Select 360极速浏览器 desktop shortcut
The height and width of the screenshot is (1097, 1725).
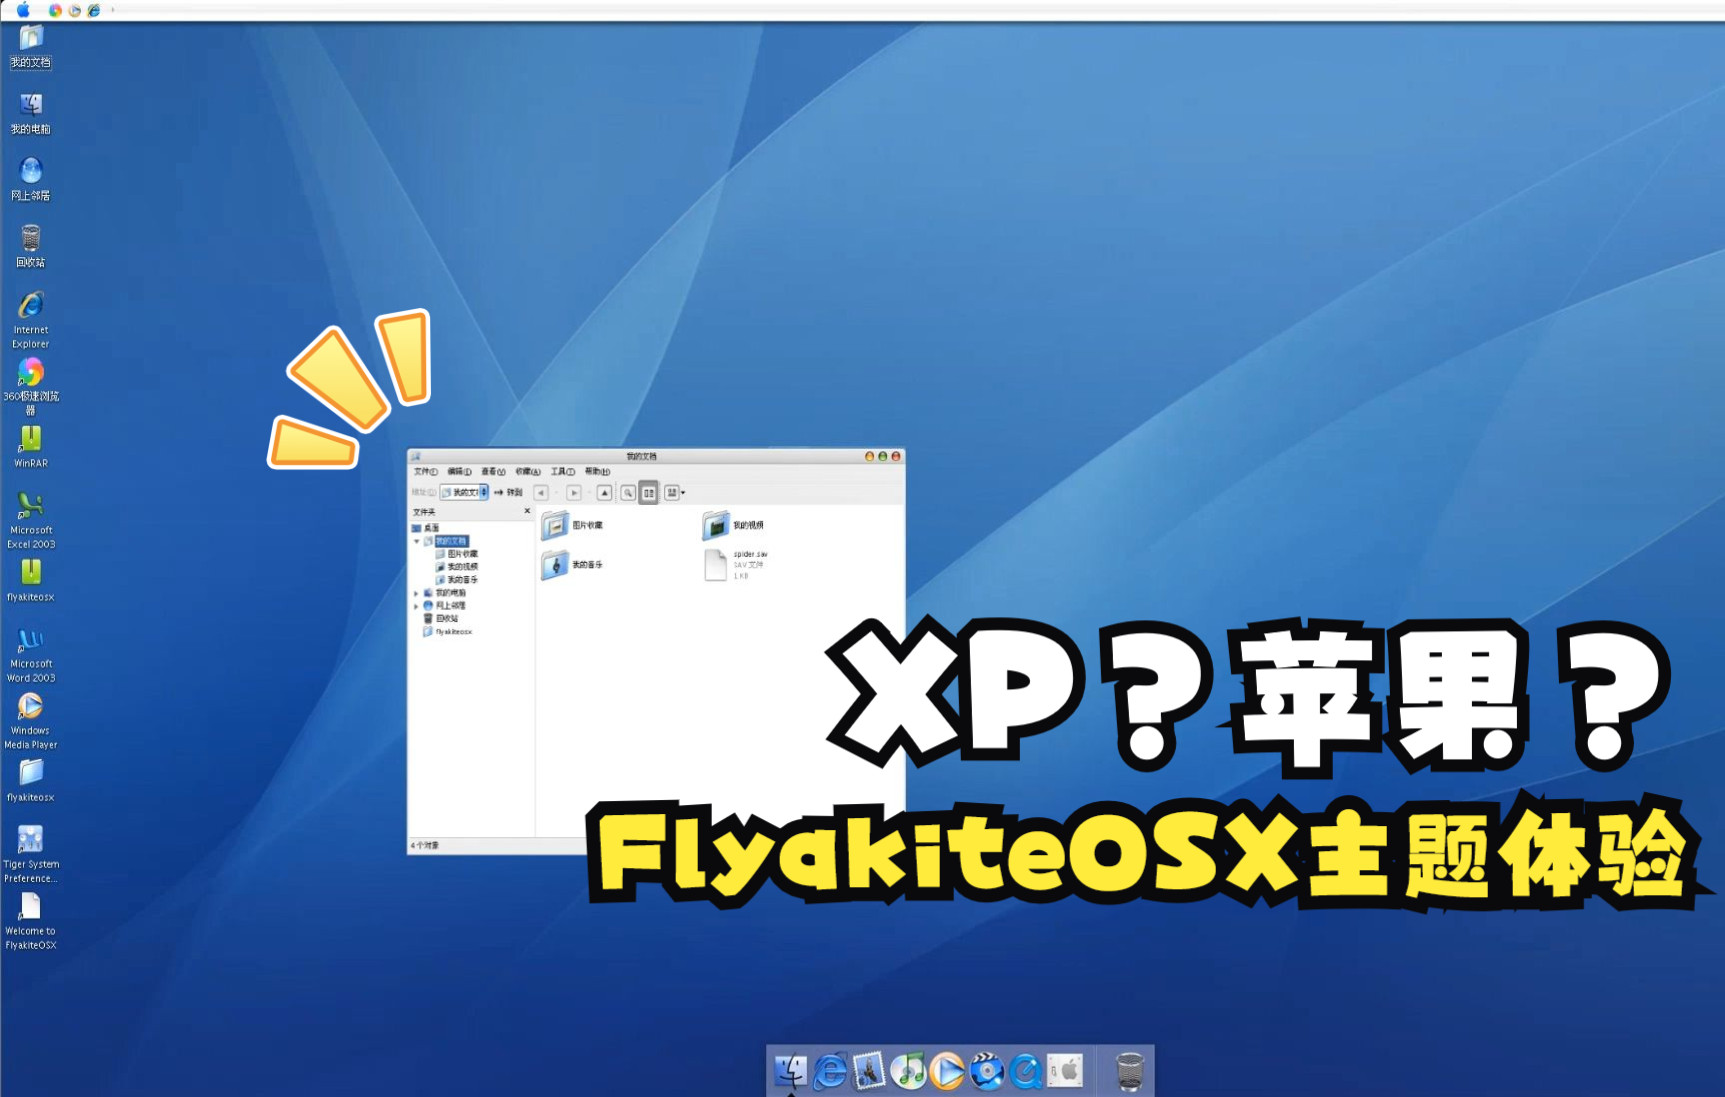pyautogui.click(x=31, y=387)
